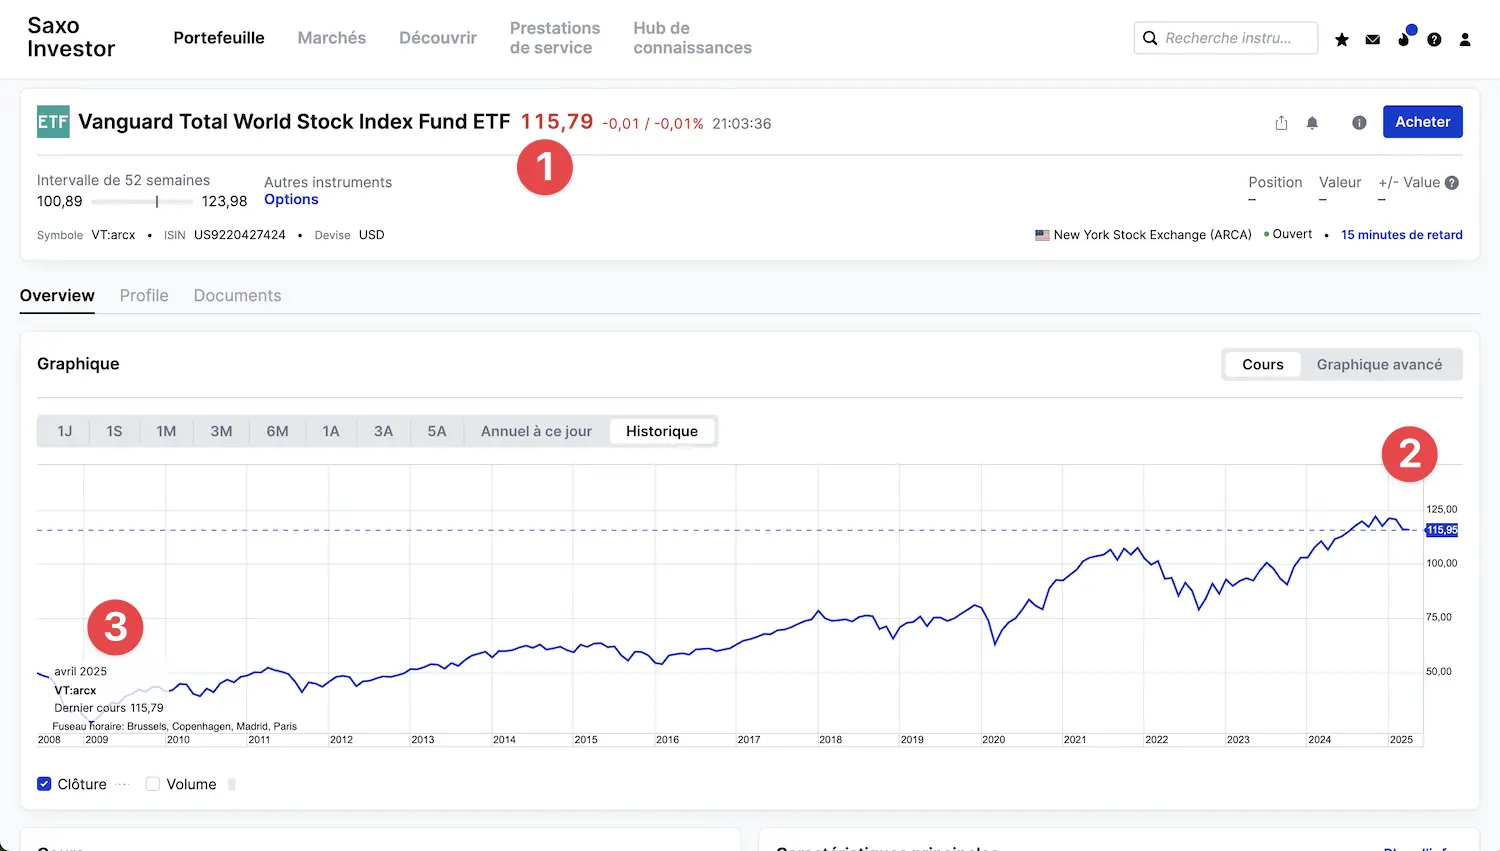Screen dimensions: 1500x851
Task: Switch to Cours chart mode
Action: 1263,365
